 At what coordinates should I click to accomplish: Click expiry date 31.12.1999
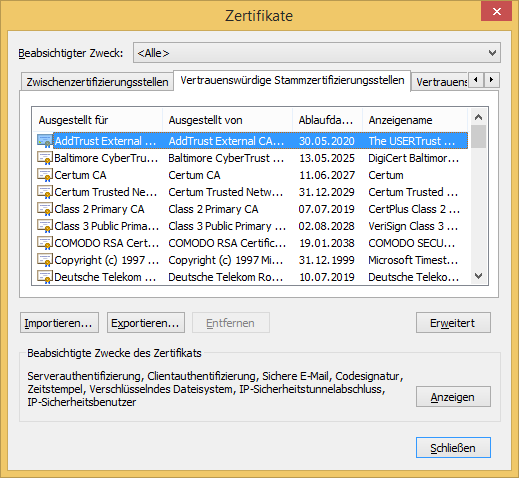[x=327, y=260]
